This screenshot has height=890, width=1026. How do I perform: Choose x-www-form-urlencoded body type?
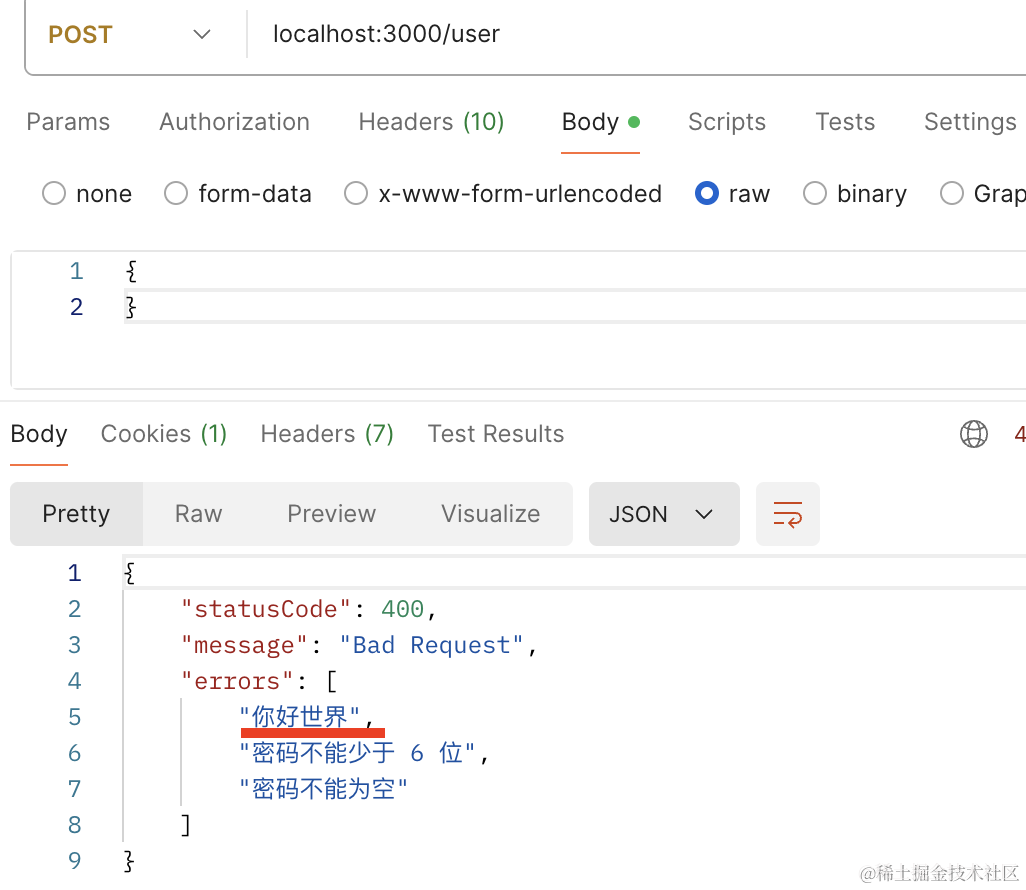(356, 194)
